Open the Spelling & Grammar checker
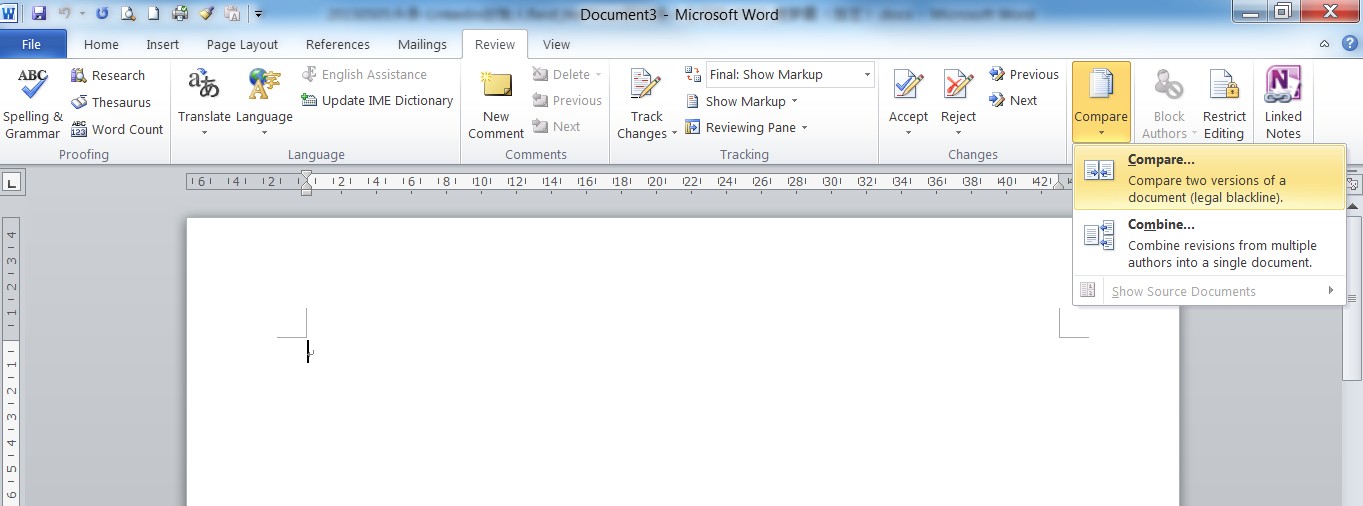Screen dimensions: 1363x506 click(33, 103)
